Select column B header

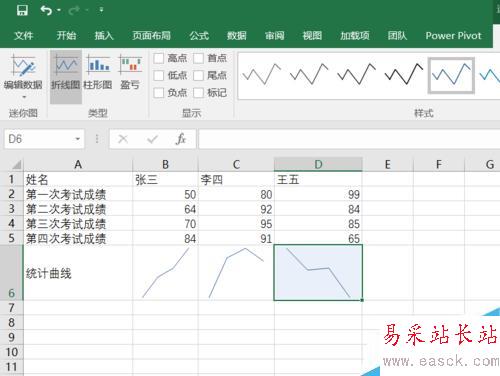click(165, 165)
